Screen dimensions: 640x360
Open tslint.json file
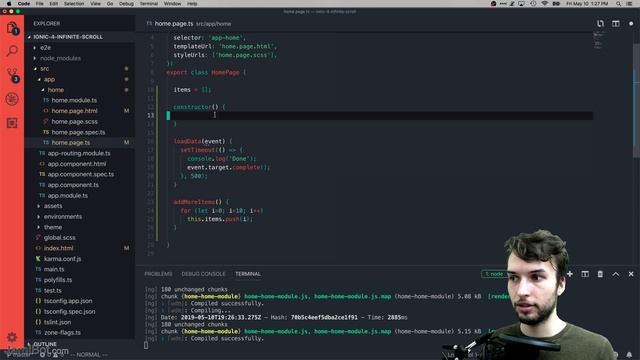pyautogui.click(x=57, y=322)
